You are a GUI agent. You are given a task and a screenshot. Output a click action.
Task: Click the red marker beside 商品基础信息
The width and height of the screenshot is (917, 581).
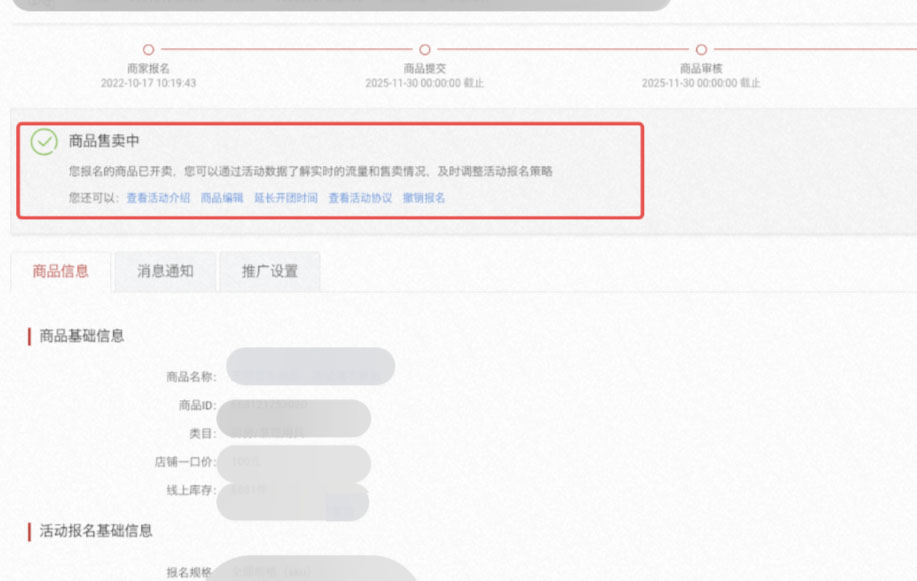tap(30, 337)
